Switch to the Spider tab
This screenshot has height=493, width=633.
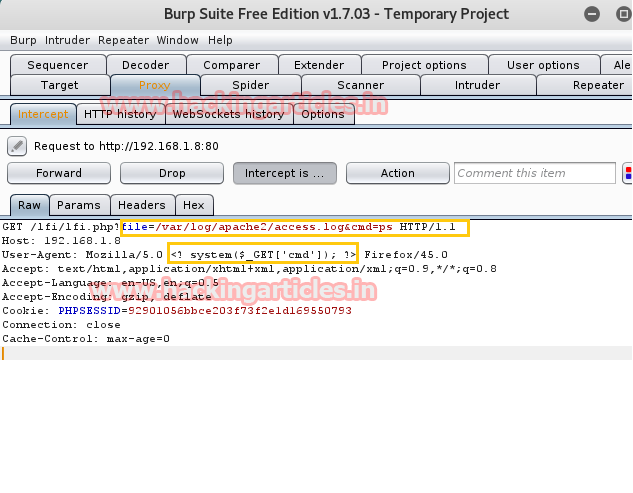[x=250, y=85]
